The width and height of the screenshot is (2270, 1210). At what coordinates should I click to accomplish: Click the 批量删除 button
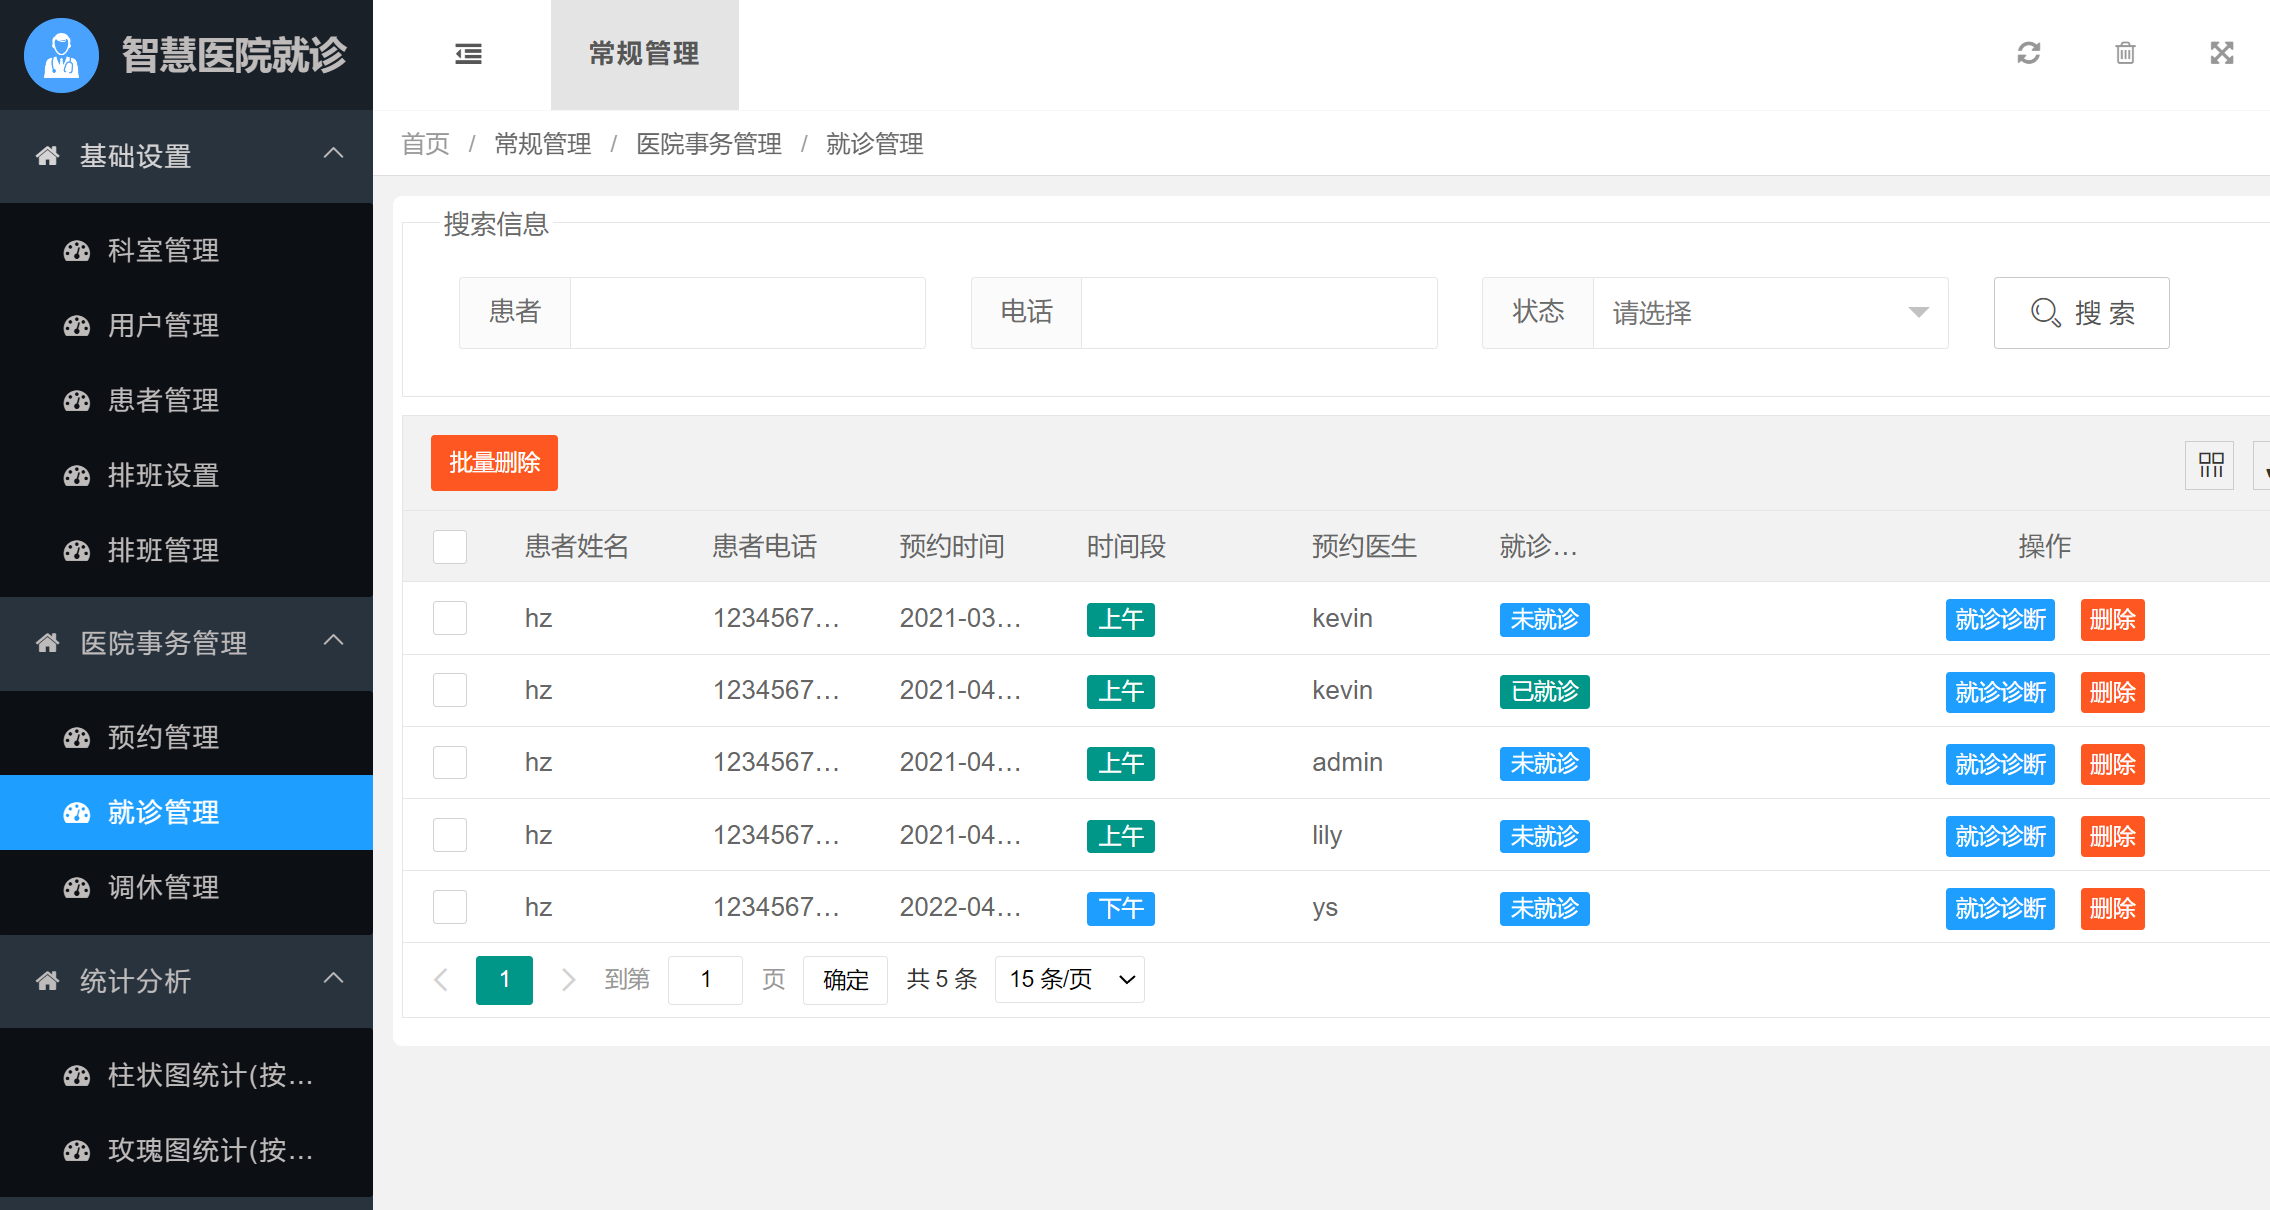tap(494, 463)
